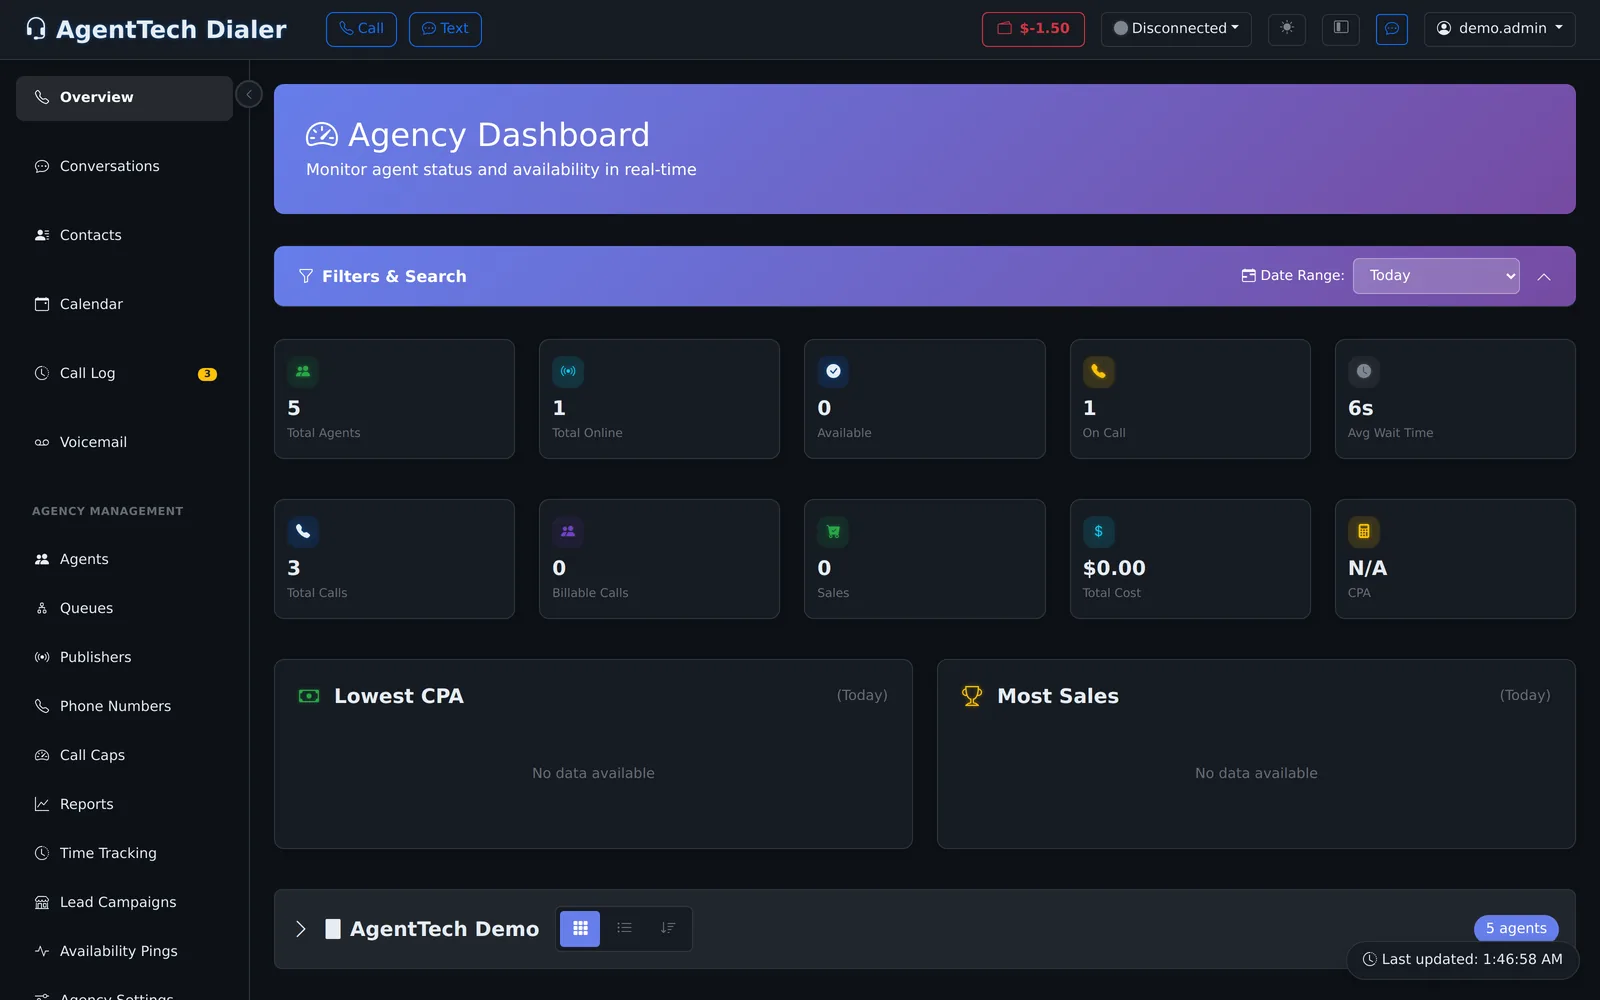
Task: Click the Avg Wait Time clock icon
Action: pyautogui.click(x=1364, y=371)
